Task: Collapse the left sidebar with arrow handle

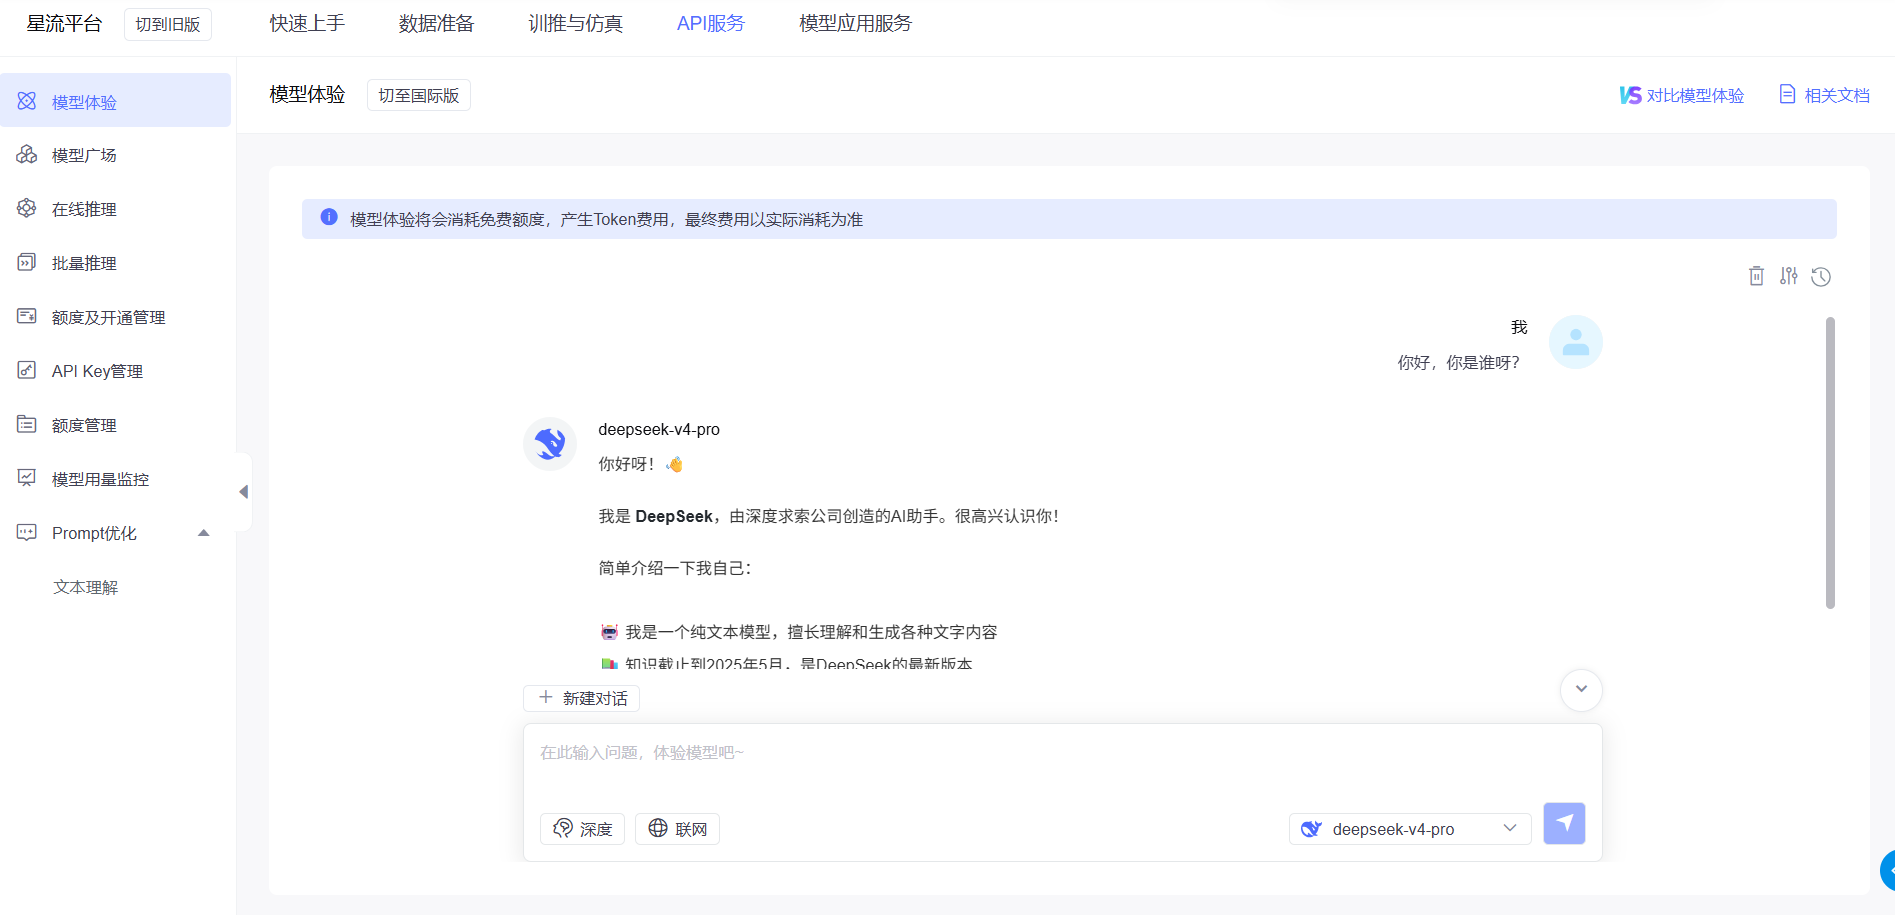Action: tap(243, 492)
